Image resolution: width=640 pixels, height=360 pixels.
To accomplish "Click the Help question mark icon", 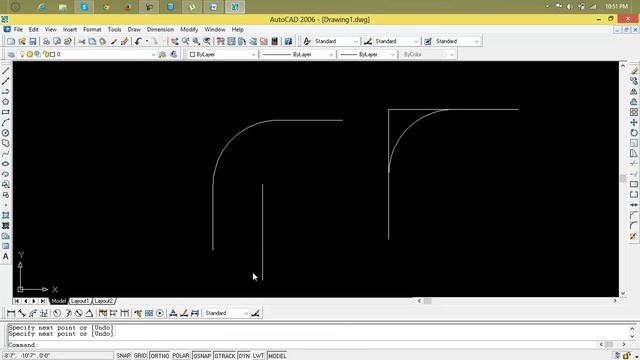I will [x=288, y=41].
